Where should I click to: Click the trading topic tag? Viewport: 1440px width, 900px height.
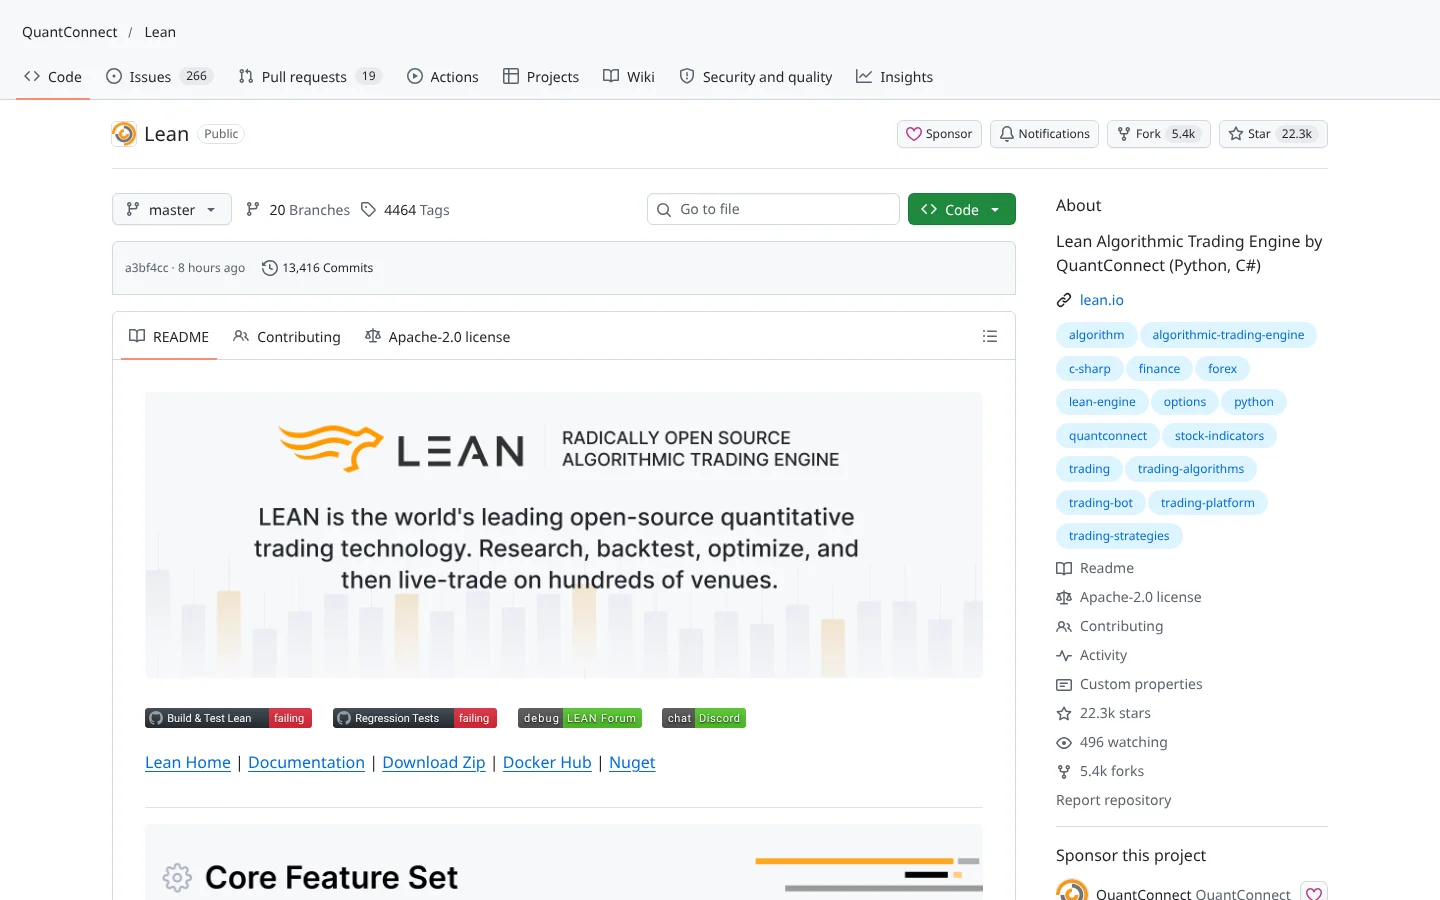point(1089,469)
